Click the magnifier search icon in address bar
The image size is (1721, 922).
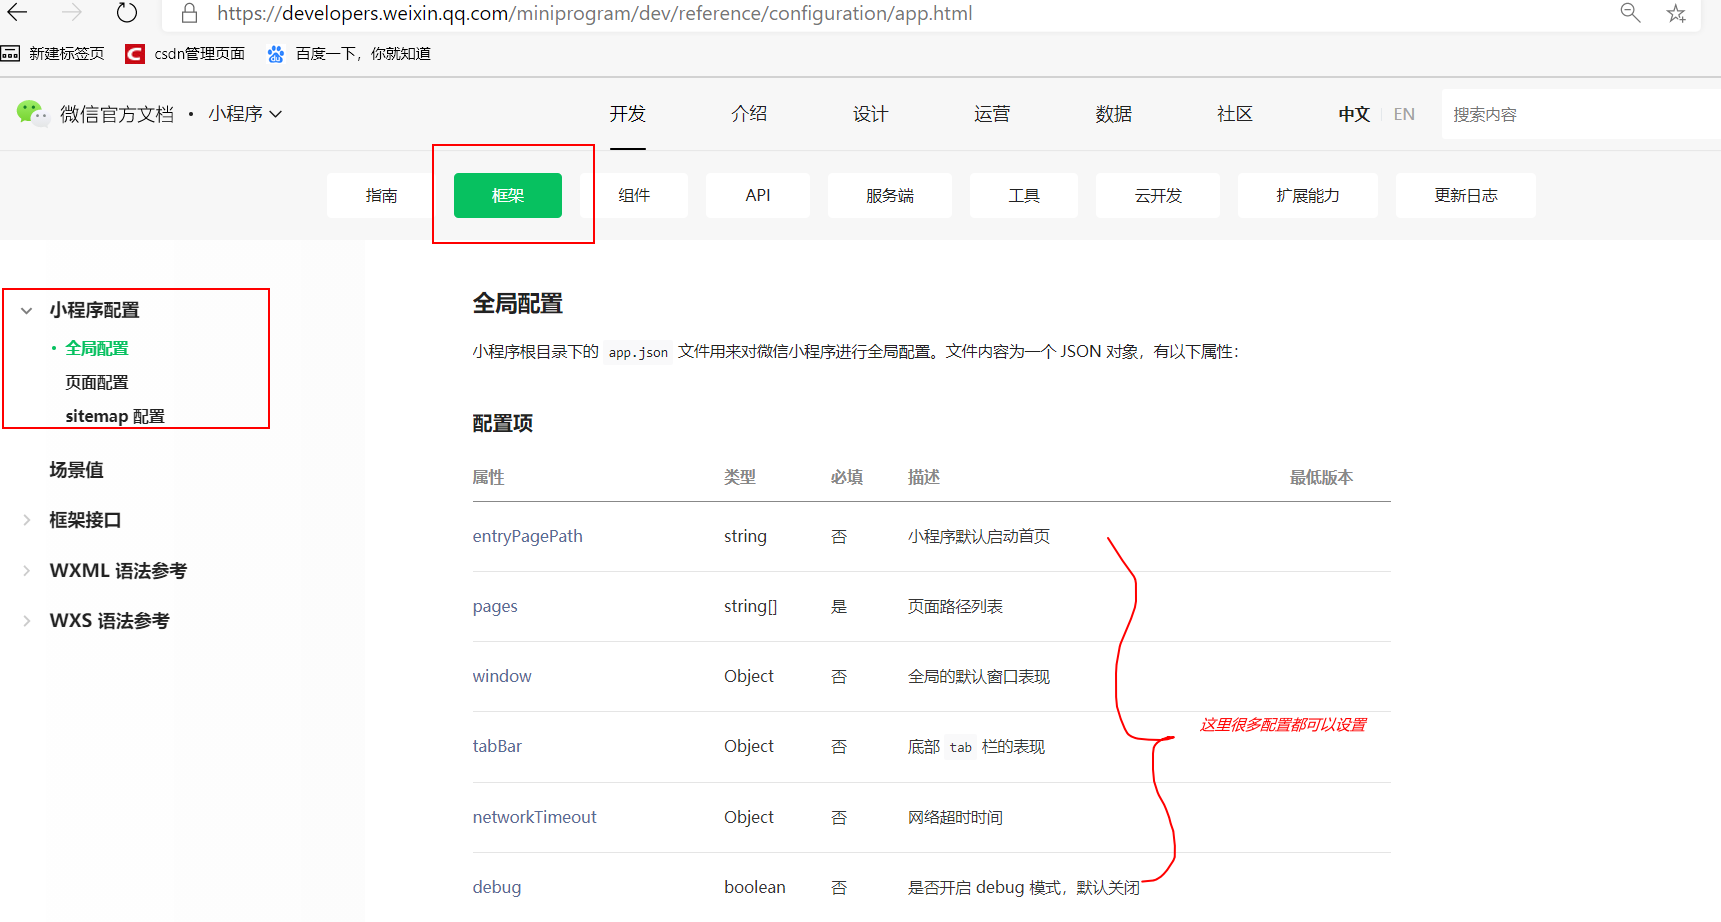[x=1630, y=13]
